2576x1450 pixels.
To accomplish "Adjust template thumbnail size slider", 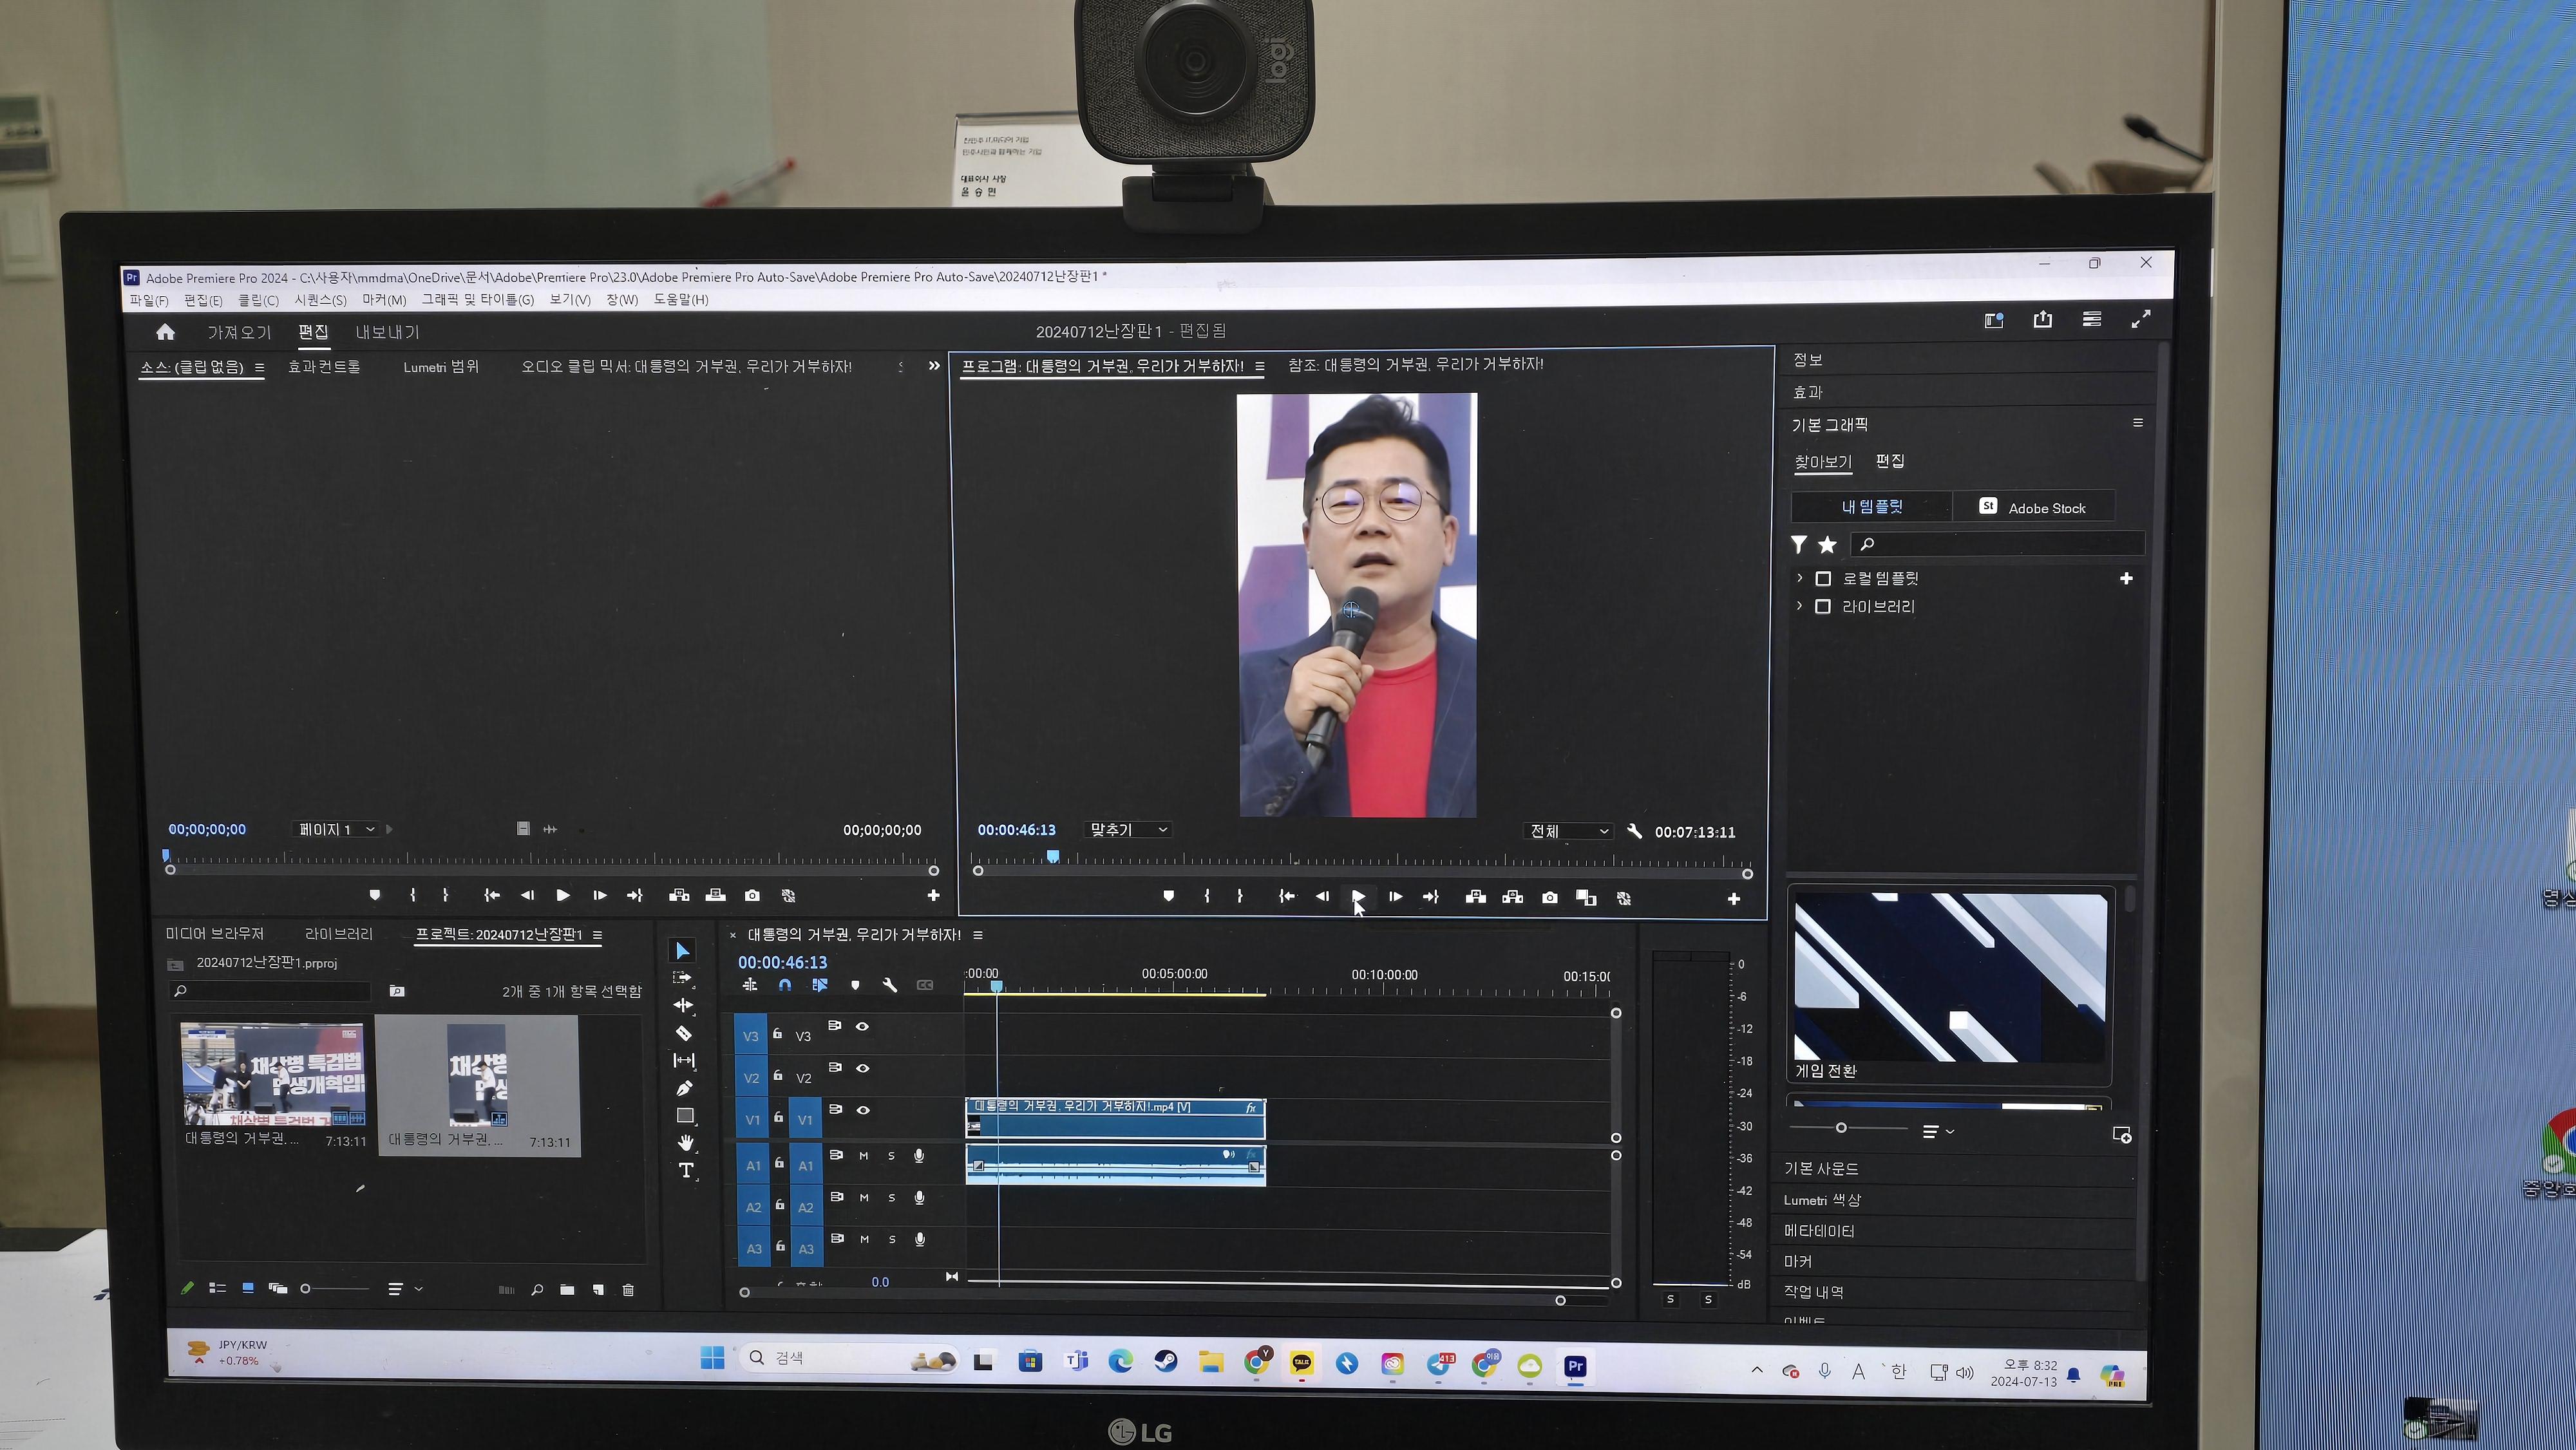I will click(x=1841, y=1128).
